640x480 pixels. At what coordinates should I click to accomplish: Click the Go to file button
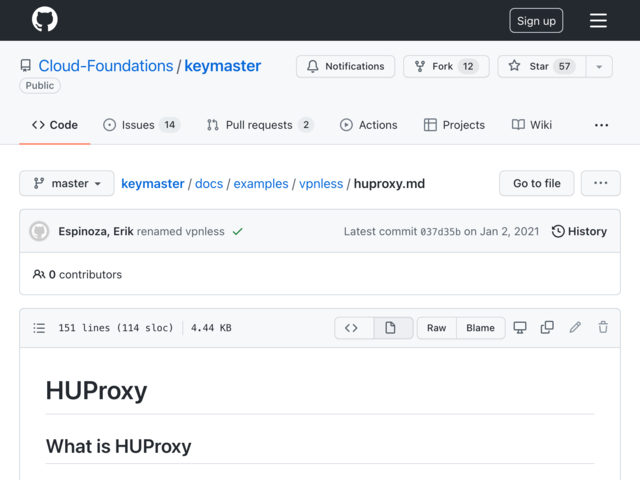coord(536,183)
